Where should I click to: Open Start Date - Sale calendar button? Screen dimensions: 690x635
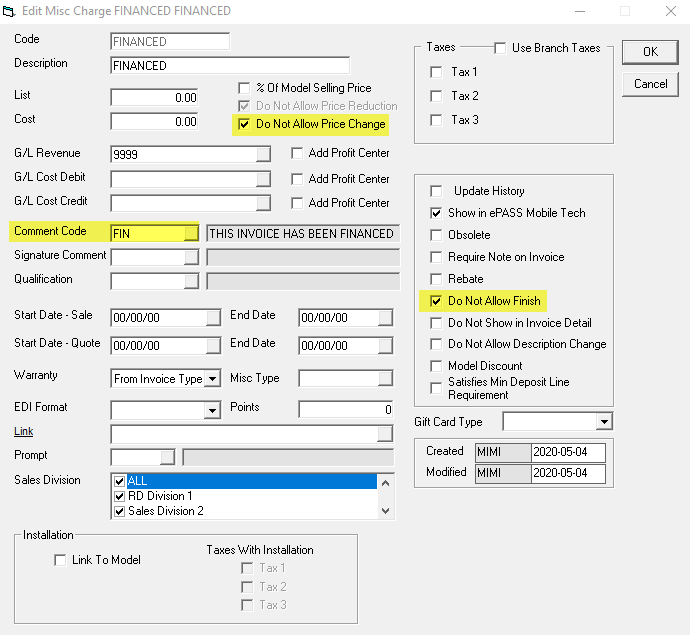[x=213, y=317]
